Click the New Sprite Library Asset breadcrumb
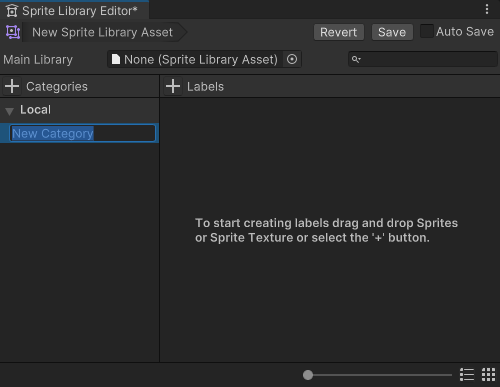The width and height of the screenshot is (500, 387). (102, 32)
